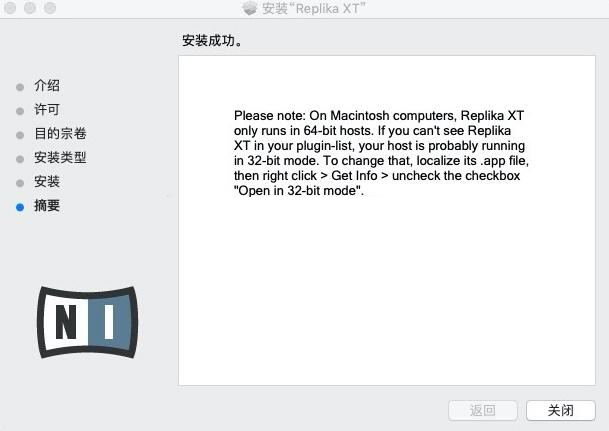609x431 pixels.
Task: Select the 介绍 step in sidebar
Action: [x=47, y=85]
